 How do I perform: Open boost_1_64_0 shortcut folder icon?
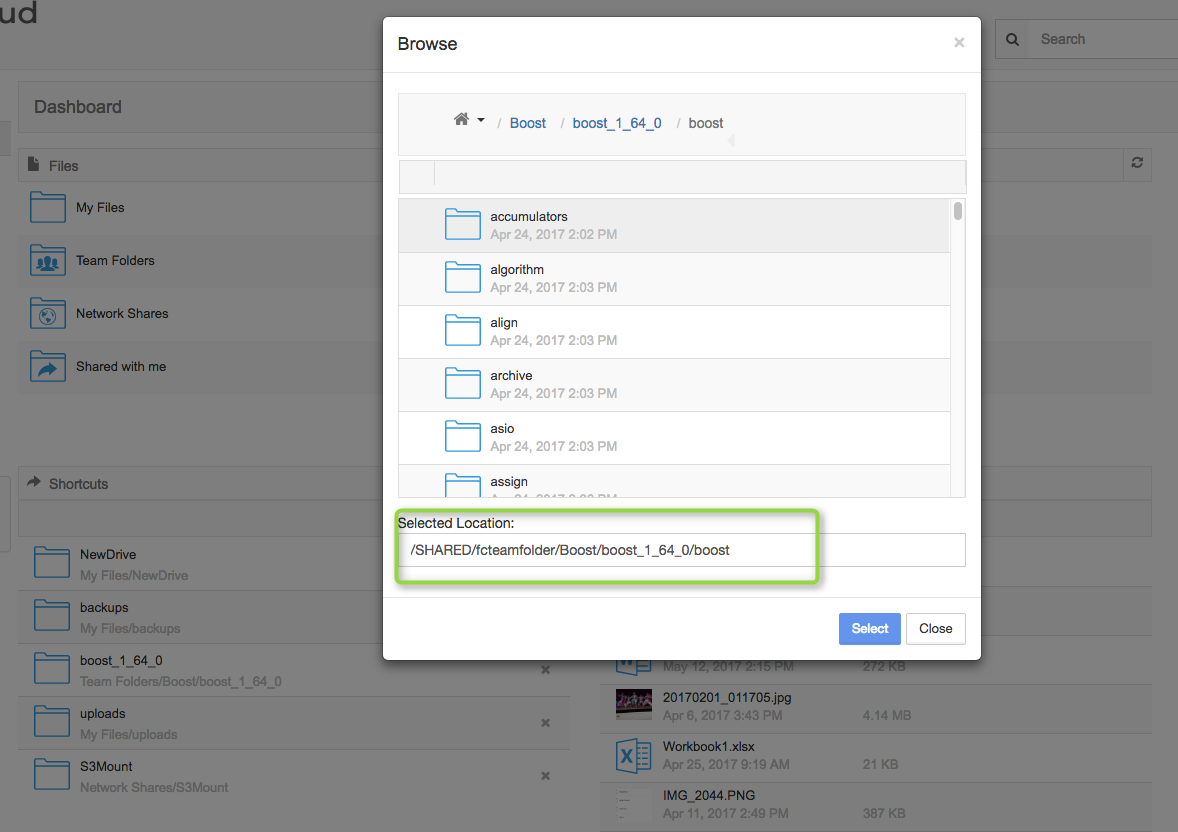pos(52,668)
